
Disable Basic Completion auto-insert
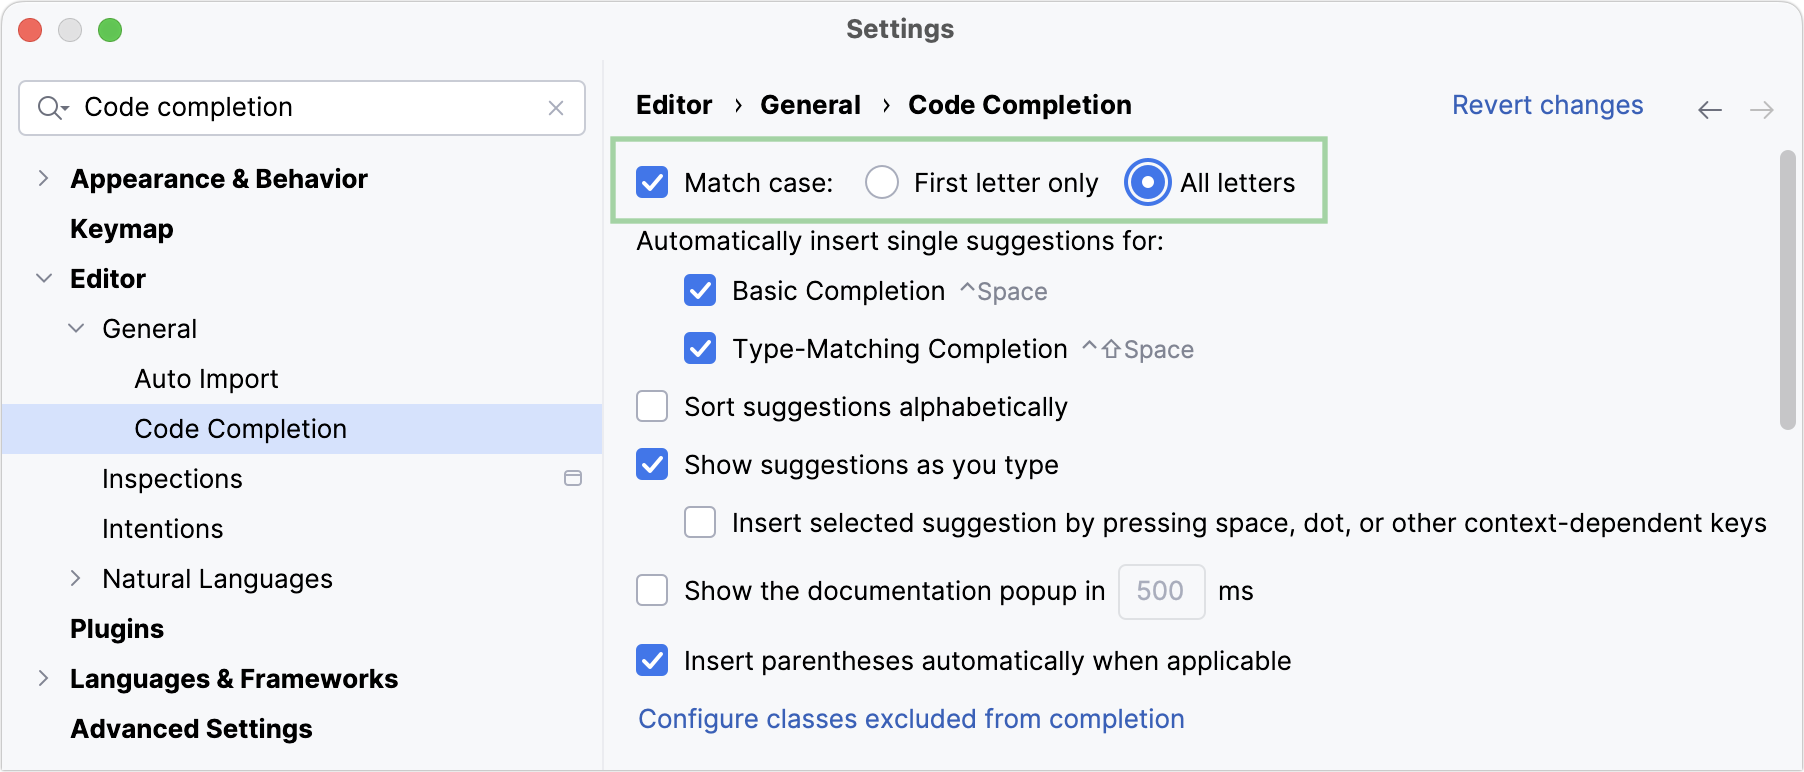click(x=700, y=291)
